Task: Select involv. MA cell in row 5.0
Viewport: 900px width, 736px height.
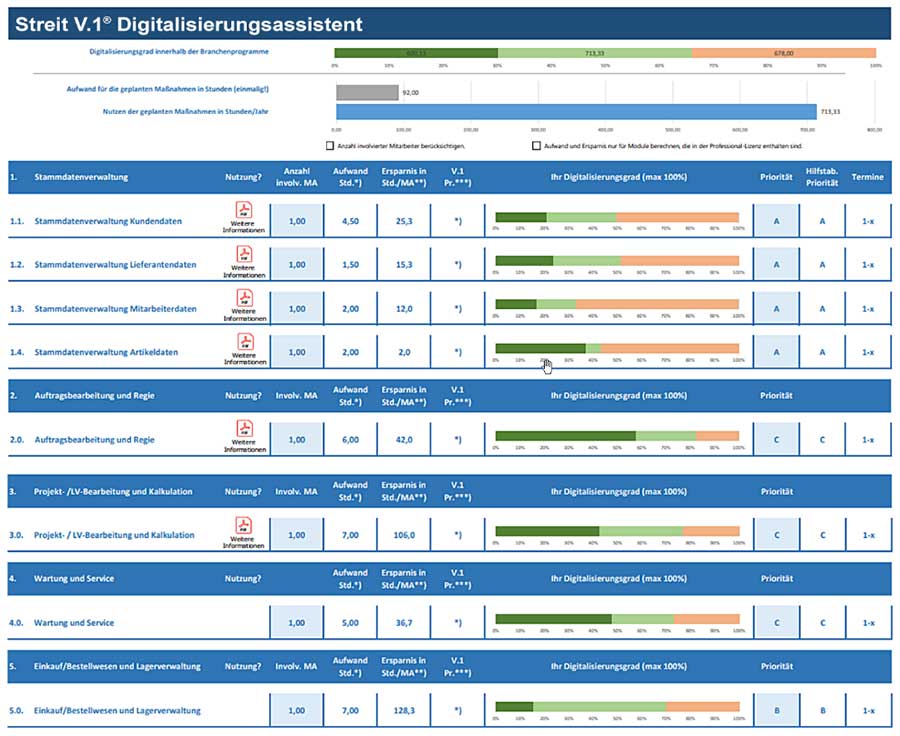Action: coord(297,710)
